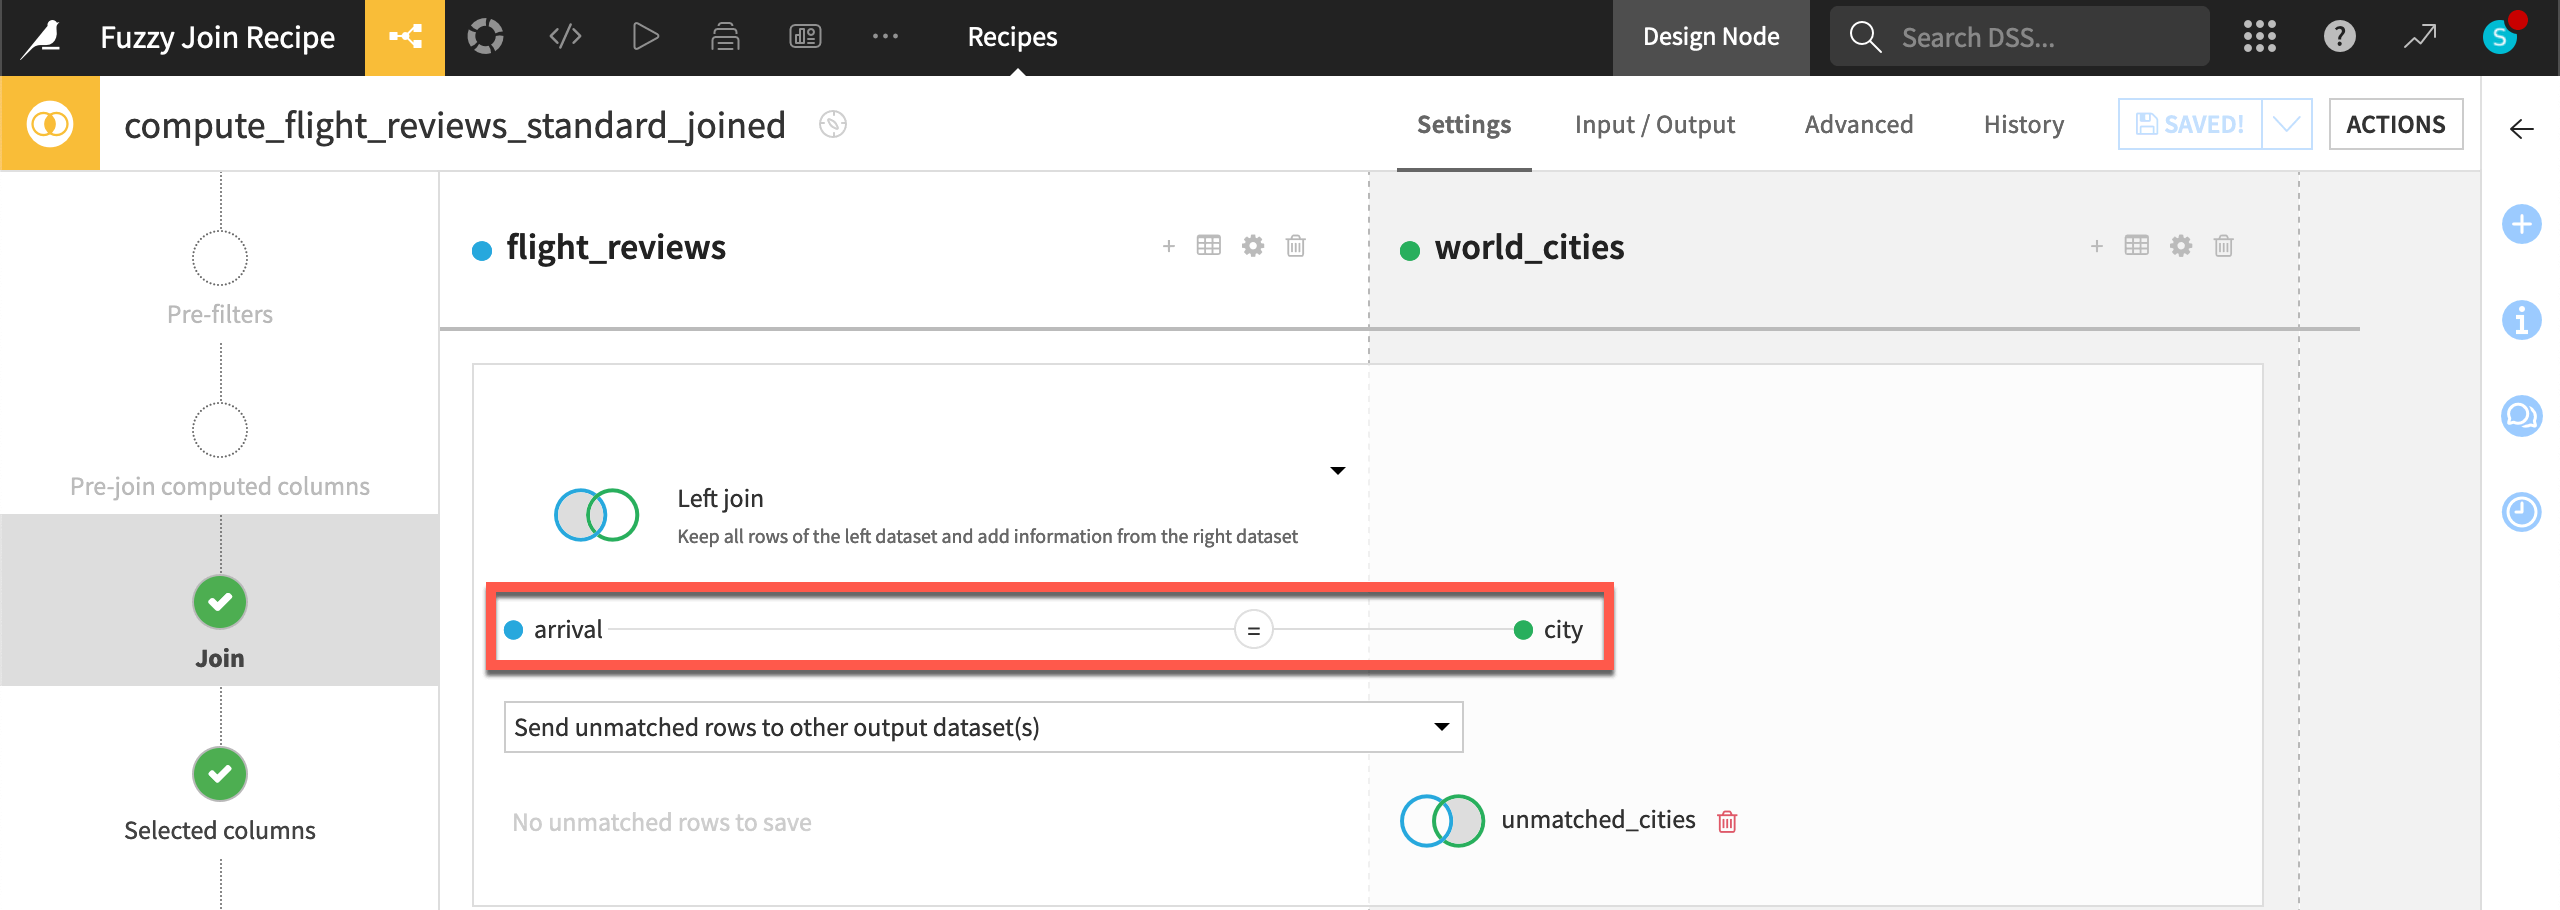This screenshot has height=910, width=2560.
Task: Click the green check on the Join step
Action: [219, 602]
